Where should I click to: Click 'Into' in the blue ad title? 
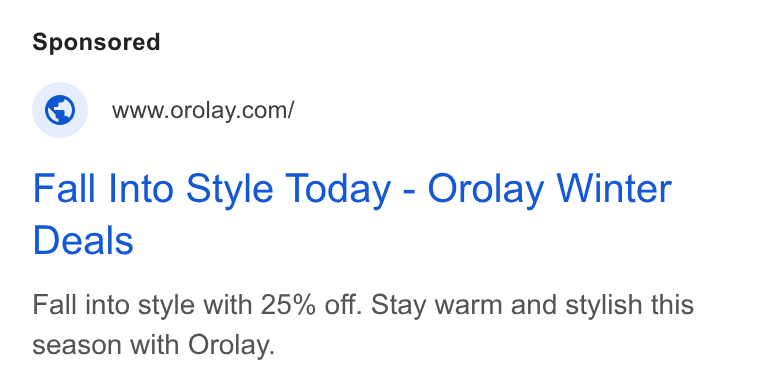point(141,188)
